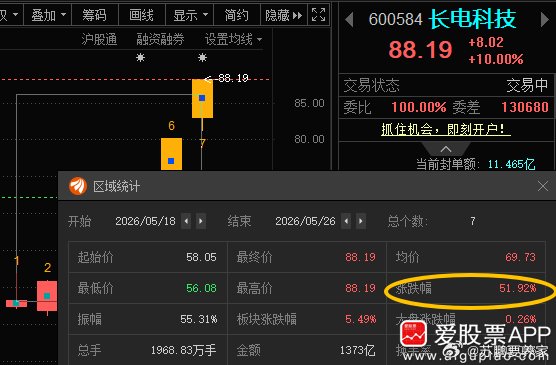Click the 沪股通 label
Screen dimensions: 556x365
(99, 39)
